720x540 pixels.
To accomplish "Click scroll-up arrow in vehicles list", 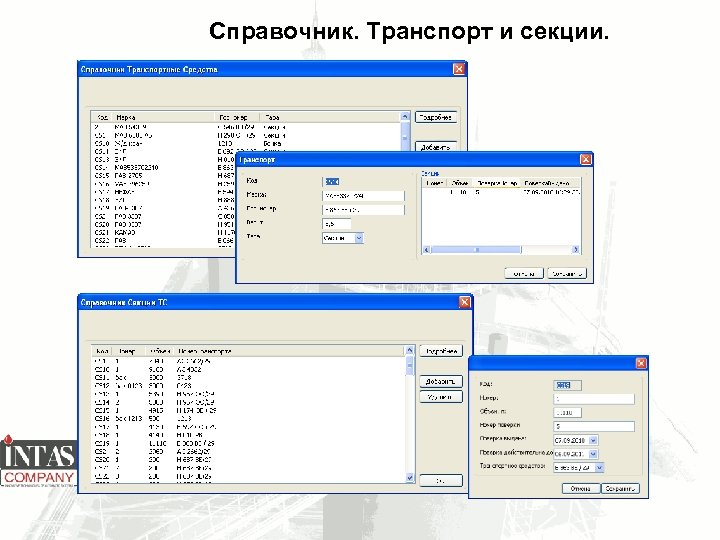I will coord(405,117).
